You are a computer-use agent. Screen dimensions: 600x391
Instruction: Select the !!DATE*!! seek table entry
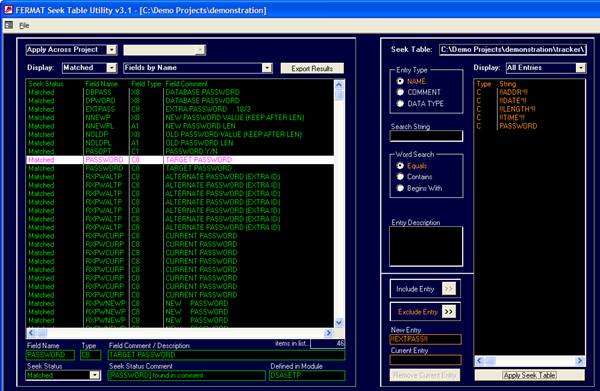(x=530, y=101)
